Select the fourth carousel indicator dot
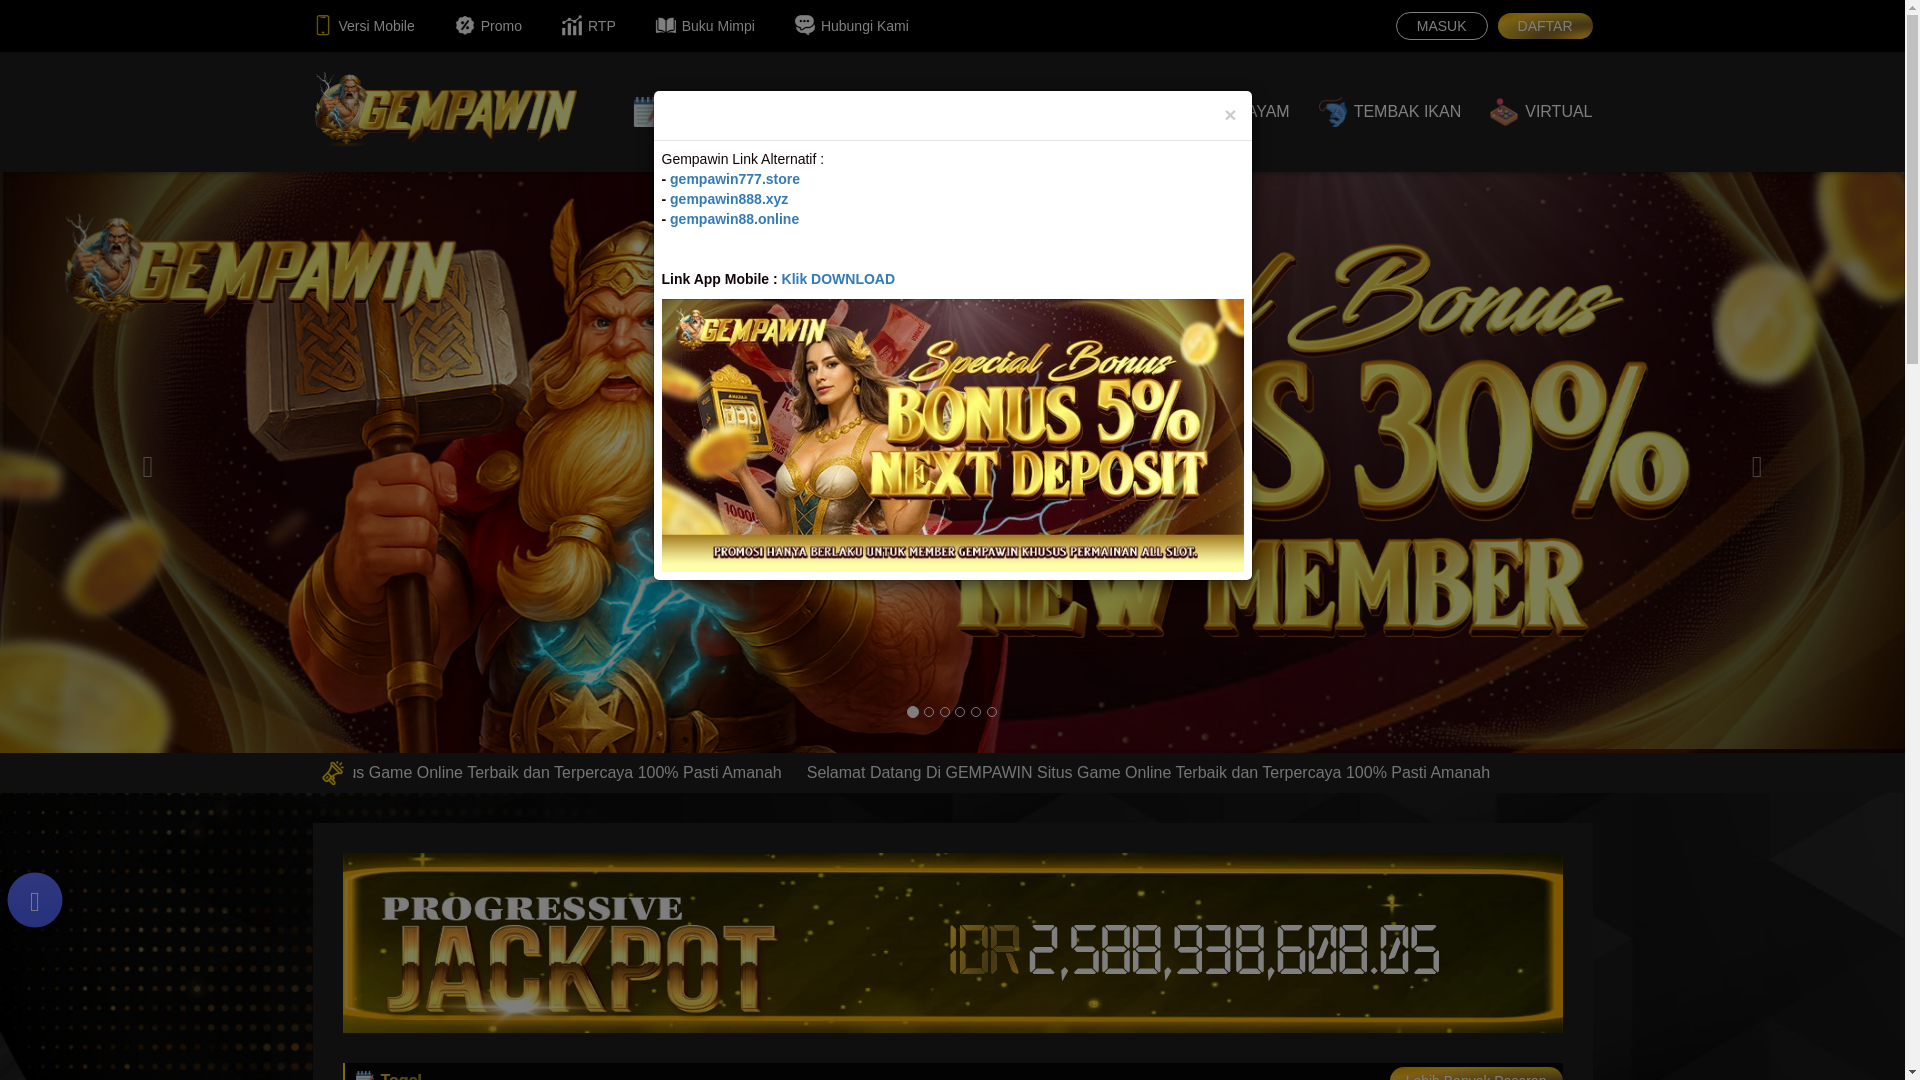Screen dimensions: 1920x1080 click(x=960, y=712)
